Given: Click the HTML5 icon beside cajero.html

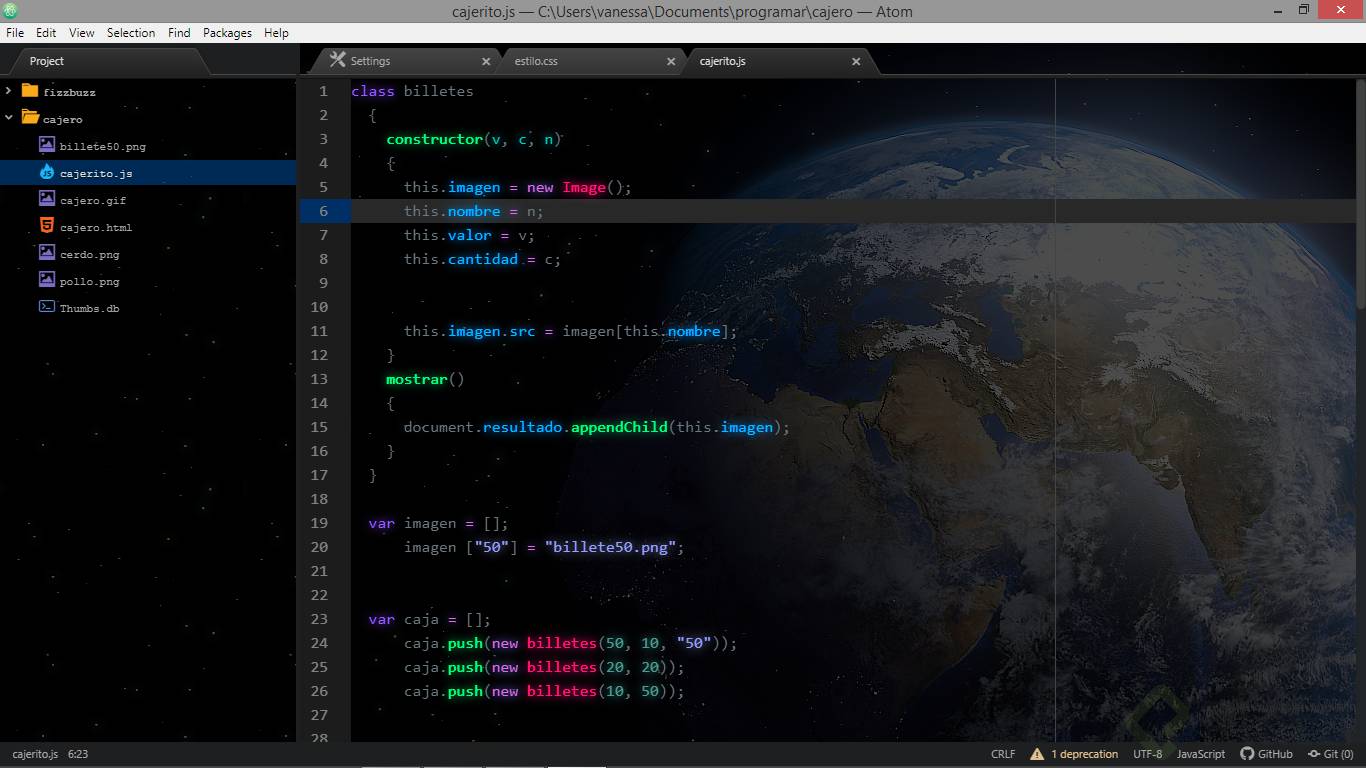Looking at the screenshot, I should coord(47,226).
